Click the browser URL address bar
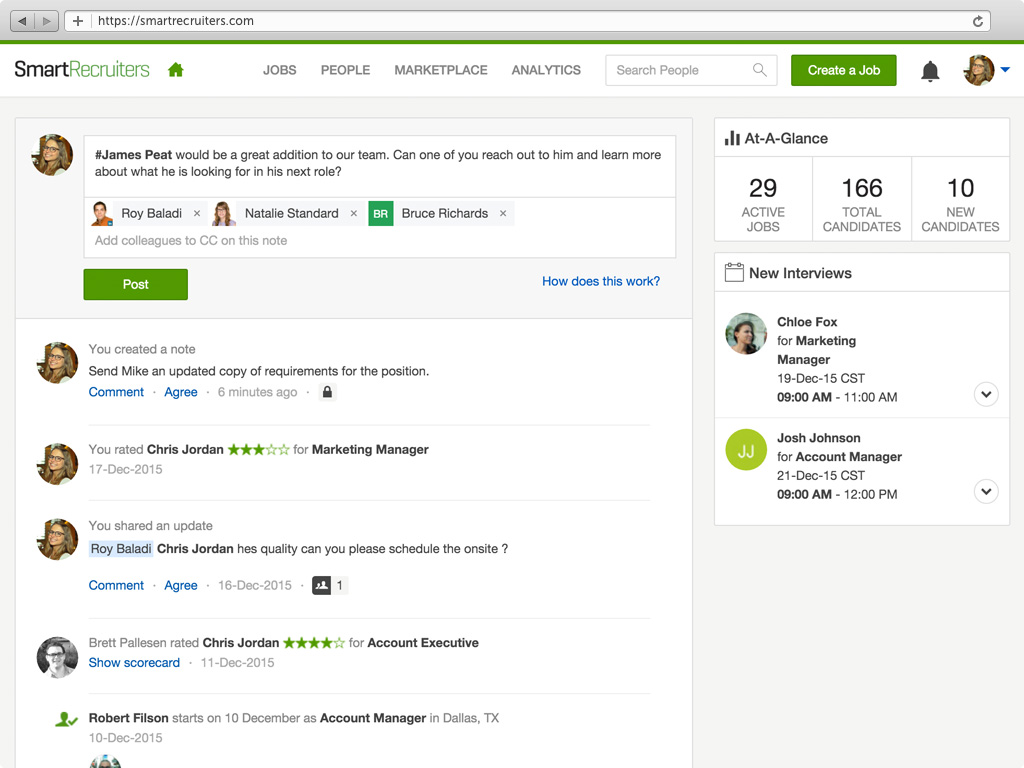1024x768 pixels. coord(528,21)
